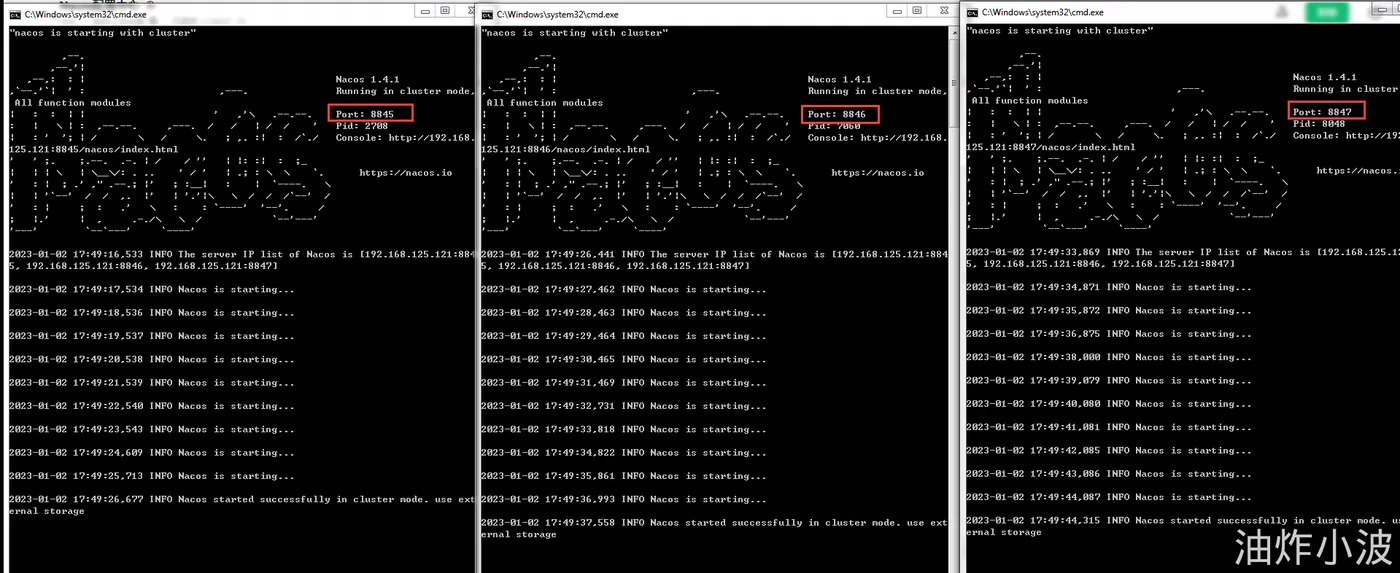Click the log line timestamped 17:49:38,000
Screen dimensions: 1400x573
click(1109, 357)
